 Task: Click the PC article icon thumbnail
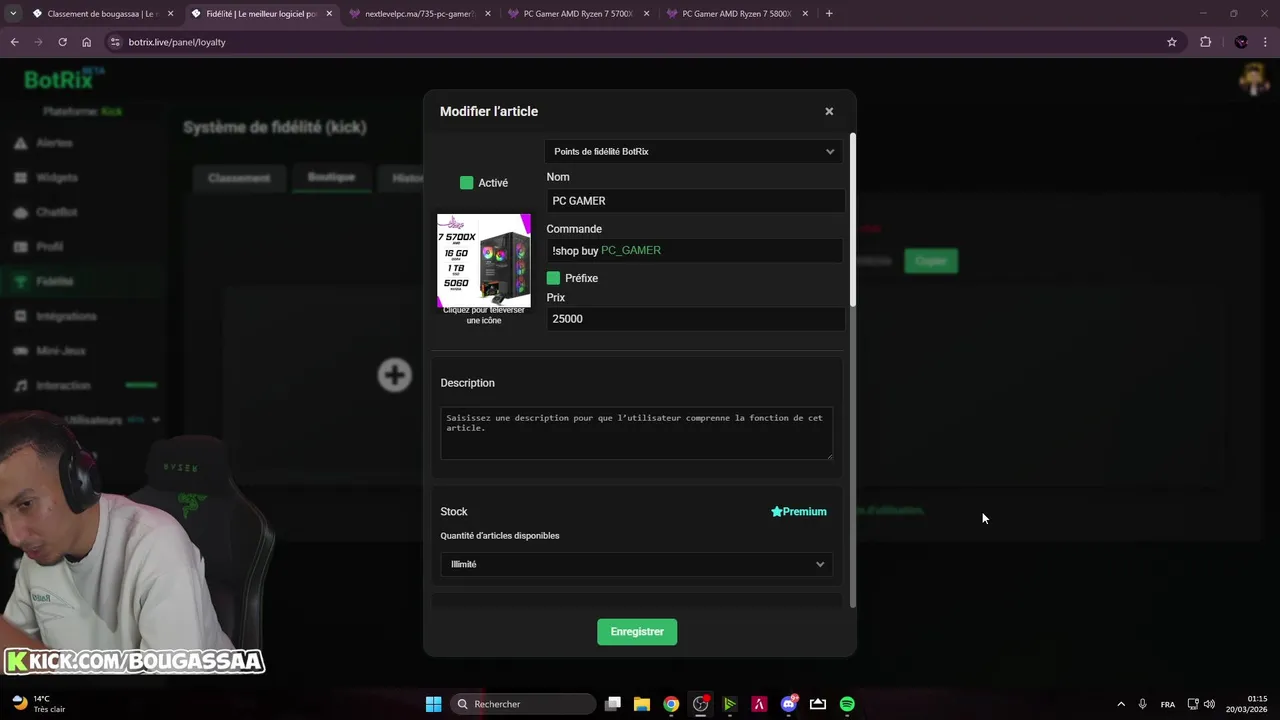coord(484,260)
